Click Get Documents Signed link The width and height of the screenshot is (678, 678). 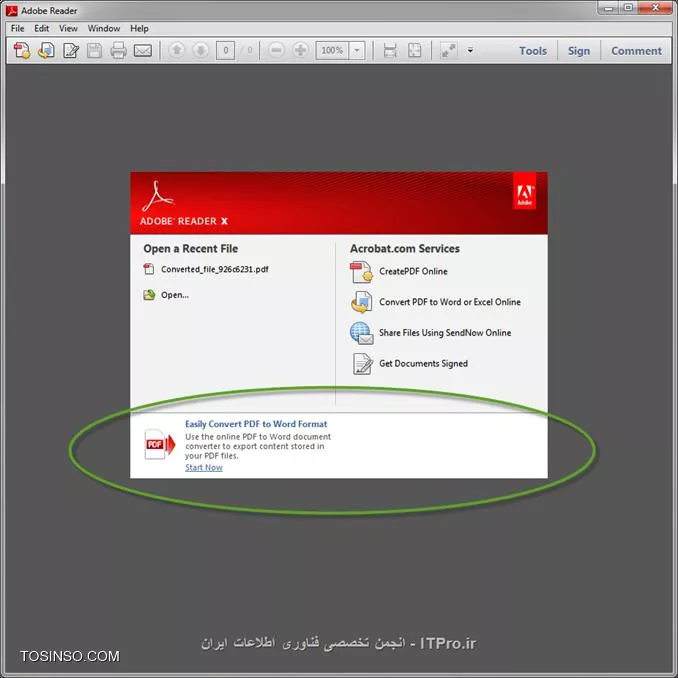(423, 364)
